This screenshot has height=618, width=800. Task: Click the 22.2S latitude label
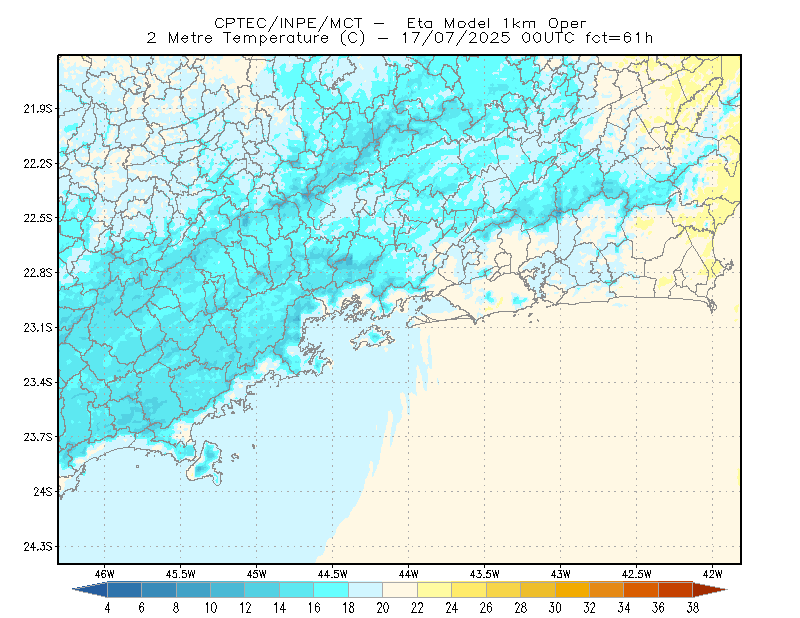click(x=37, y=163)
